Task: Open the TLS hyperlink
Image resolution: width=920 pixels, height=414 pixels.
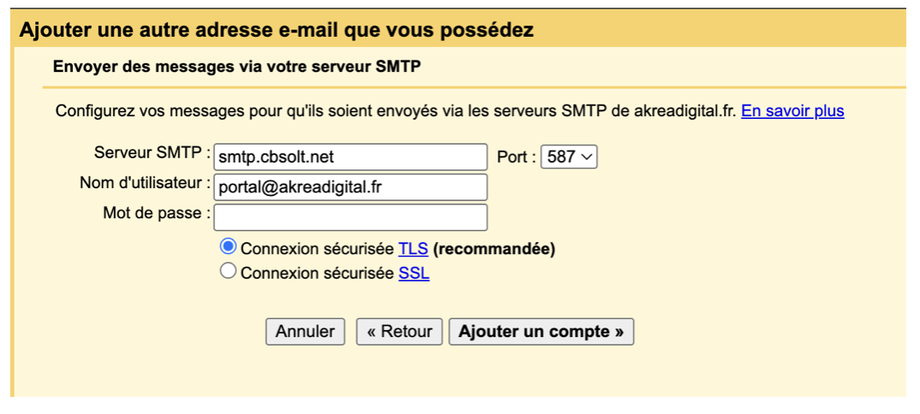Action: click(x=413, y=248)
